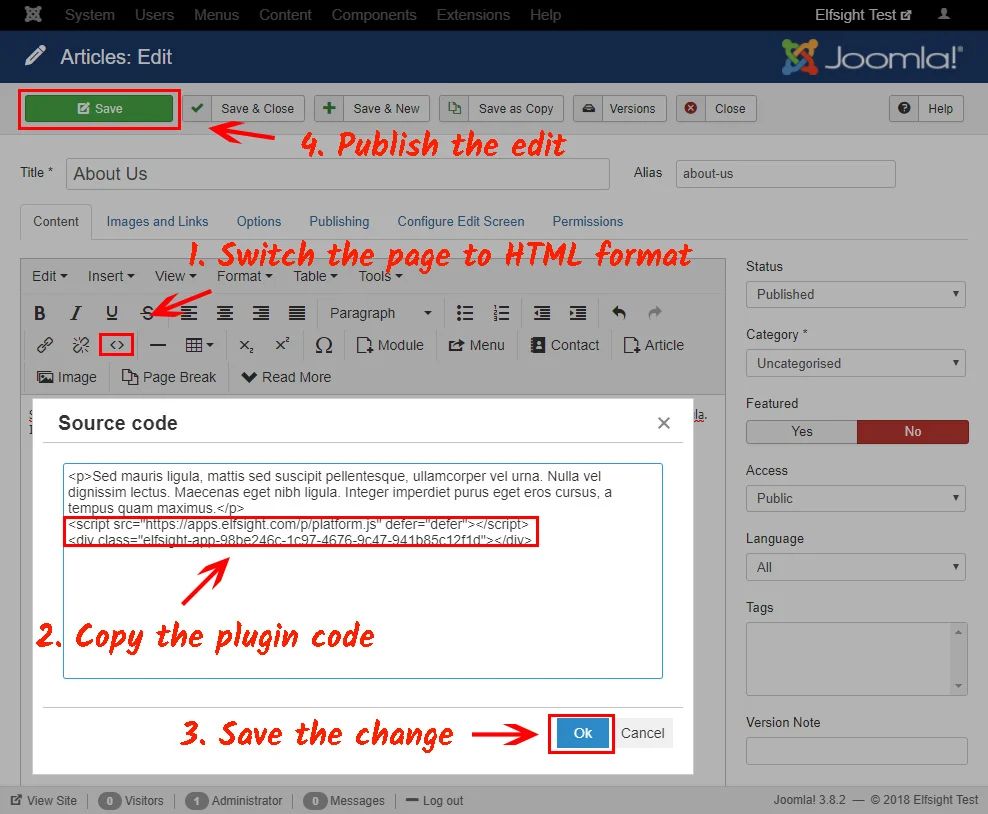Screen dimensions: 988x814
Task: Apply superscript formatting
Action: [282, 345]
